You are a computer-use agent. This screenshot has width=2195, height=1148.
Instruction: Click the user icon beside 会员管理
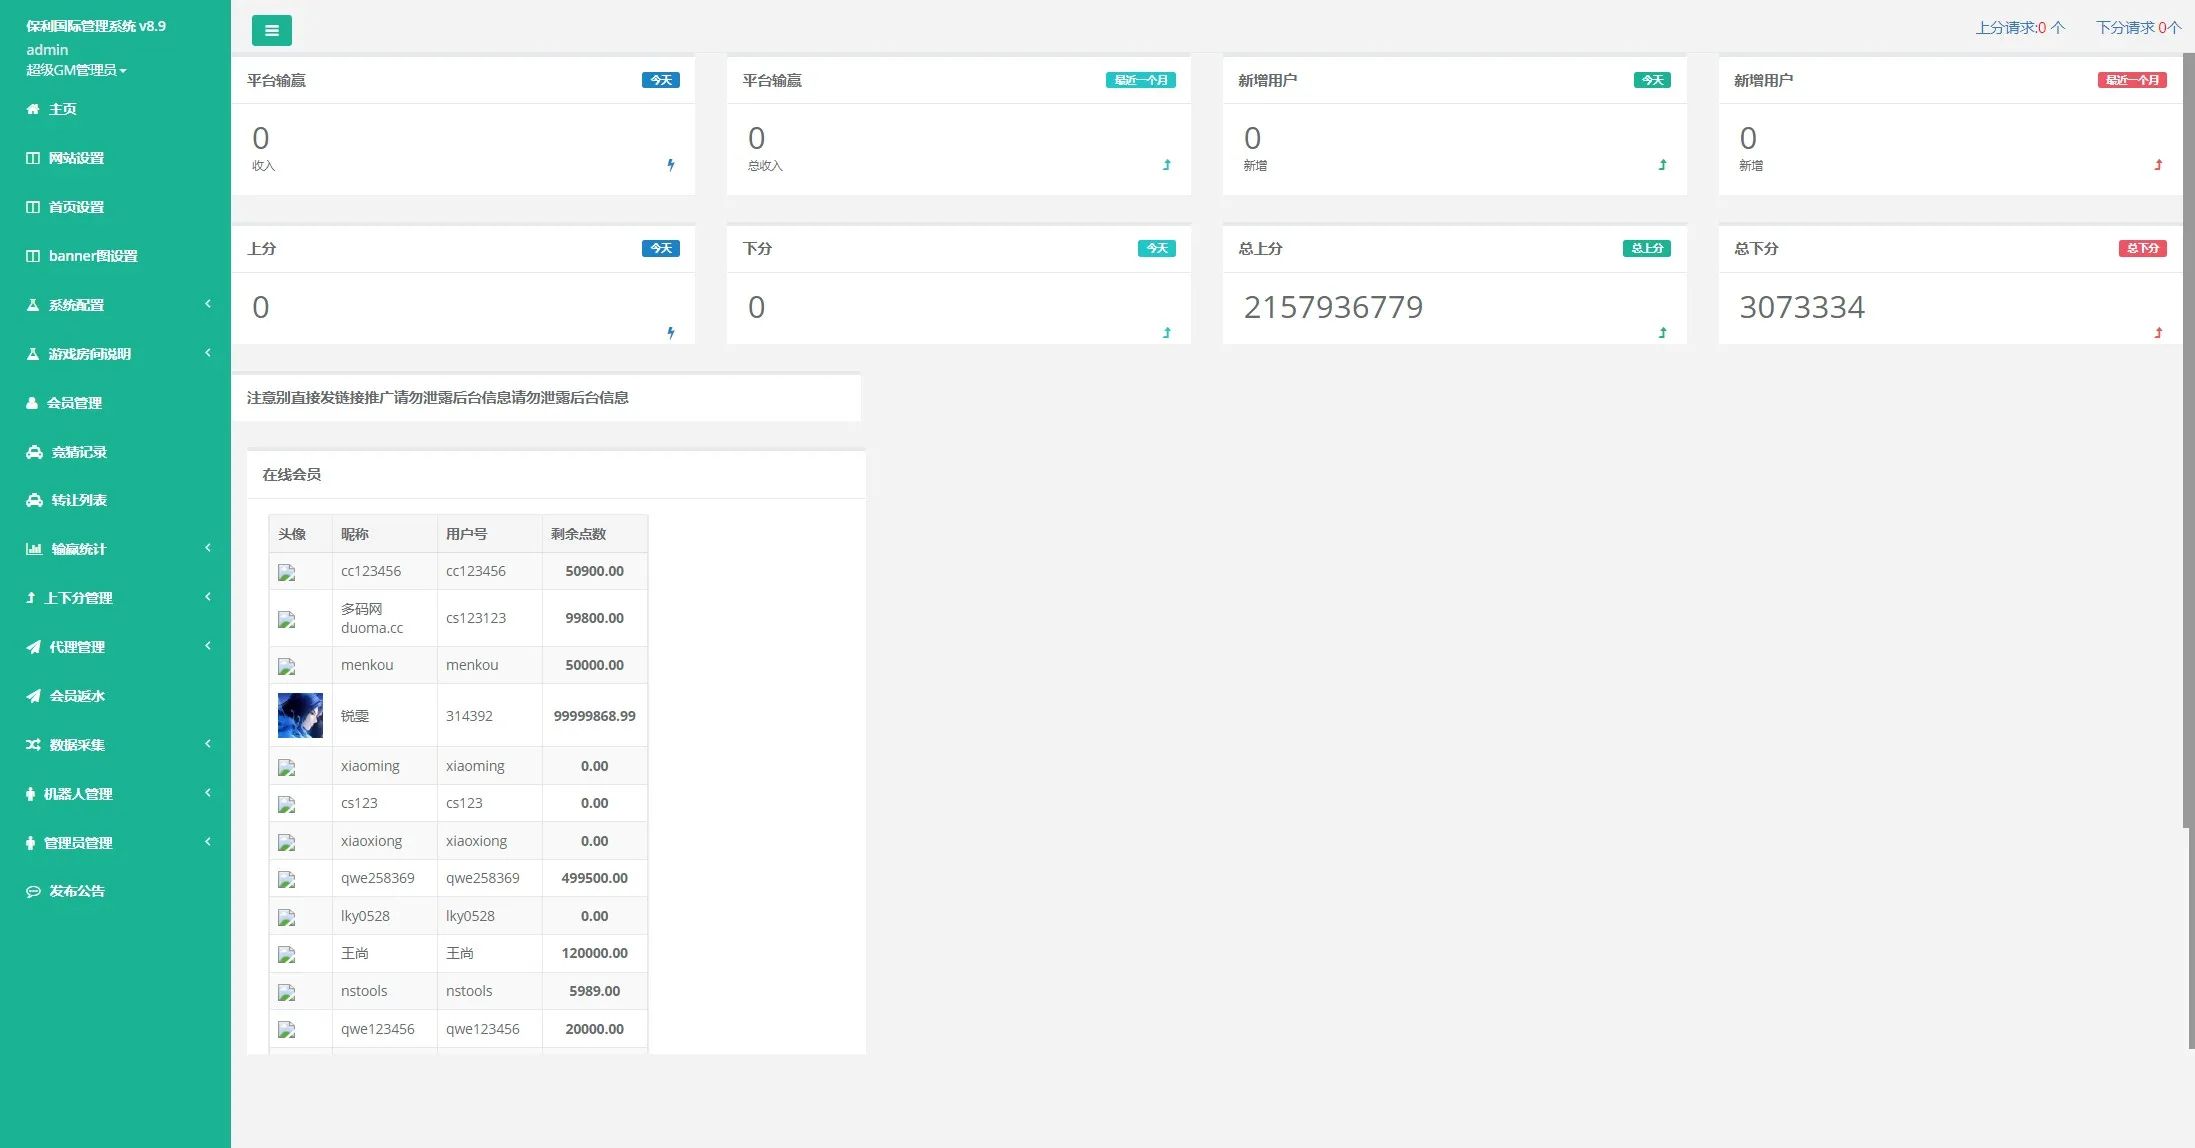pyautogui.click(x=33, y=403)
